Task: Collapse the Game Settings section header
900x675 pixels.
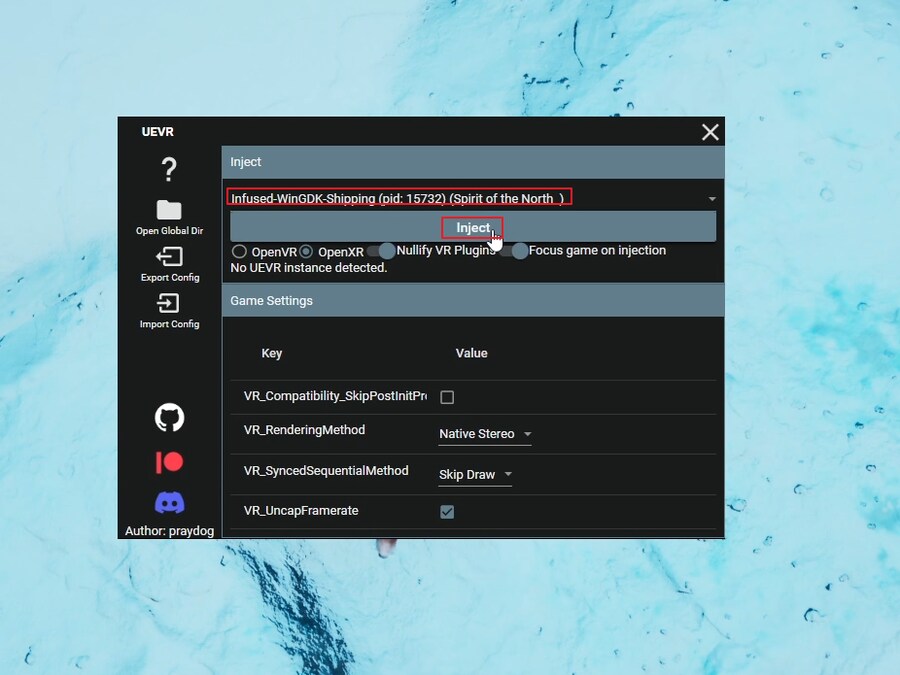Action: click(x=472, y=300)
